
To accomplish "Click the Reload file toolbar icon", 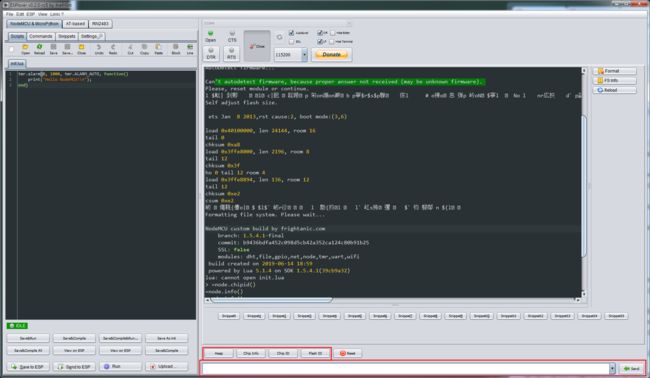I will click(39, 49).
